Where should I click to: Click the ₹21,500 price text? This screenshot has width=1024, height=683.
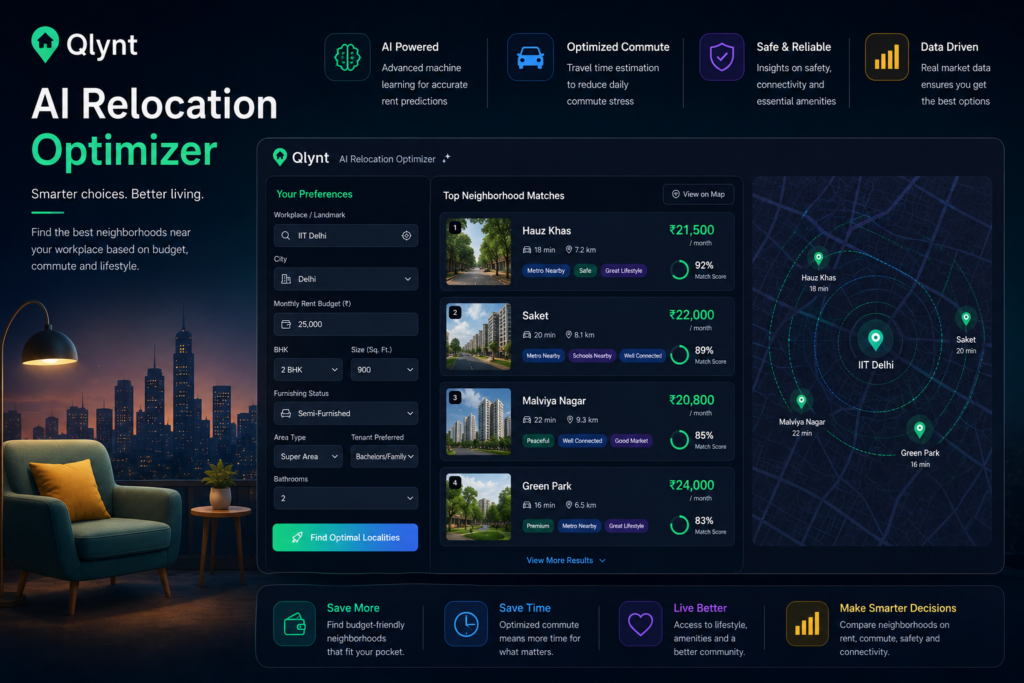pos(692,230)
